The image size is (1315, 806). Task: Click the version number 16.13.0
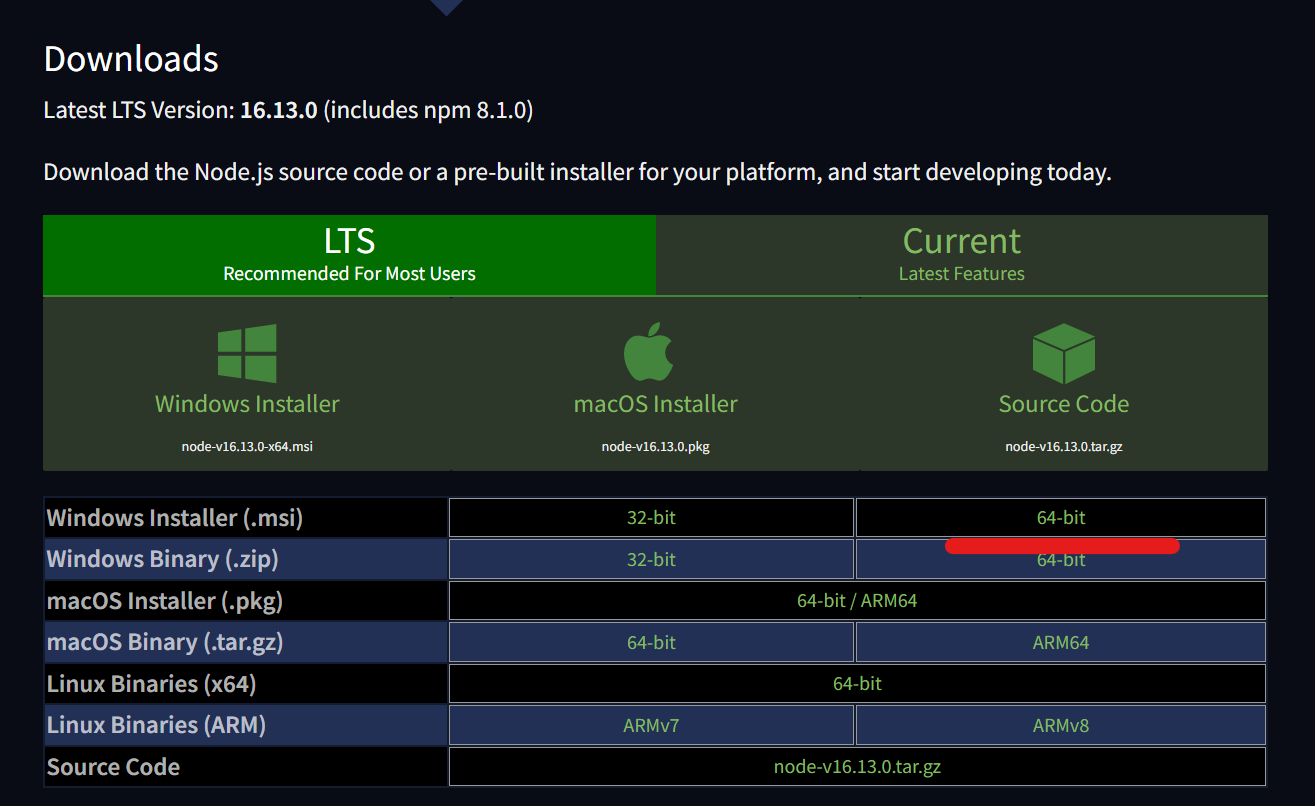coord(279,110)
